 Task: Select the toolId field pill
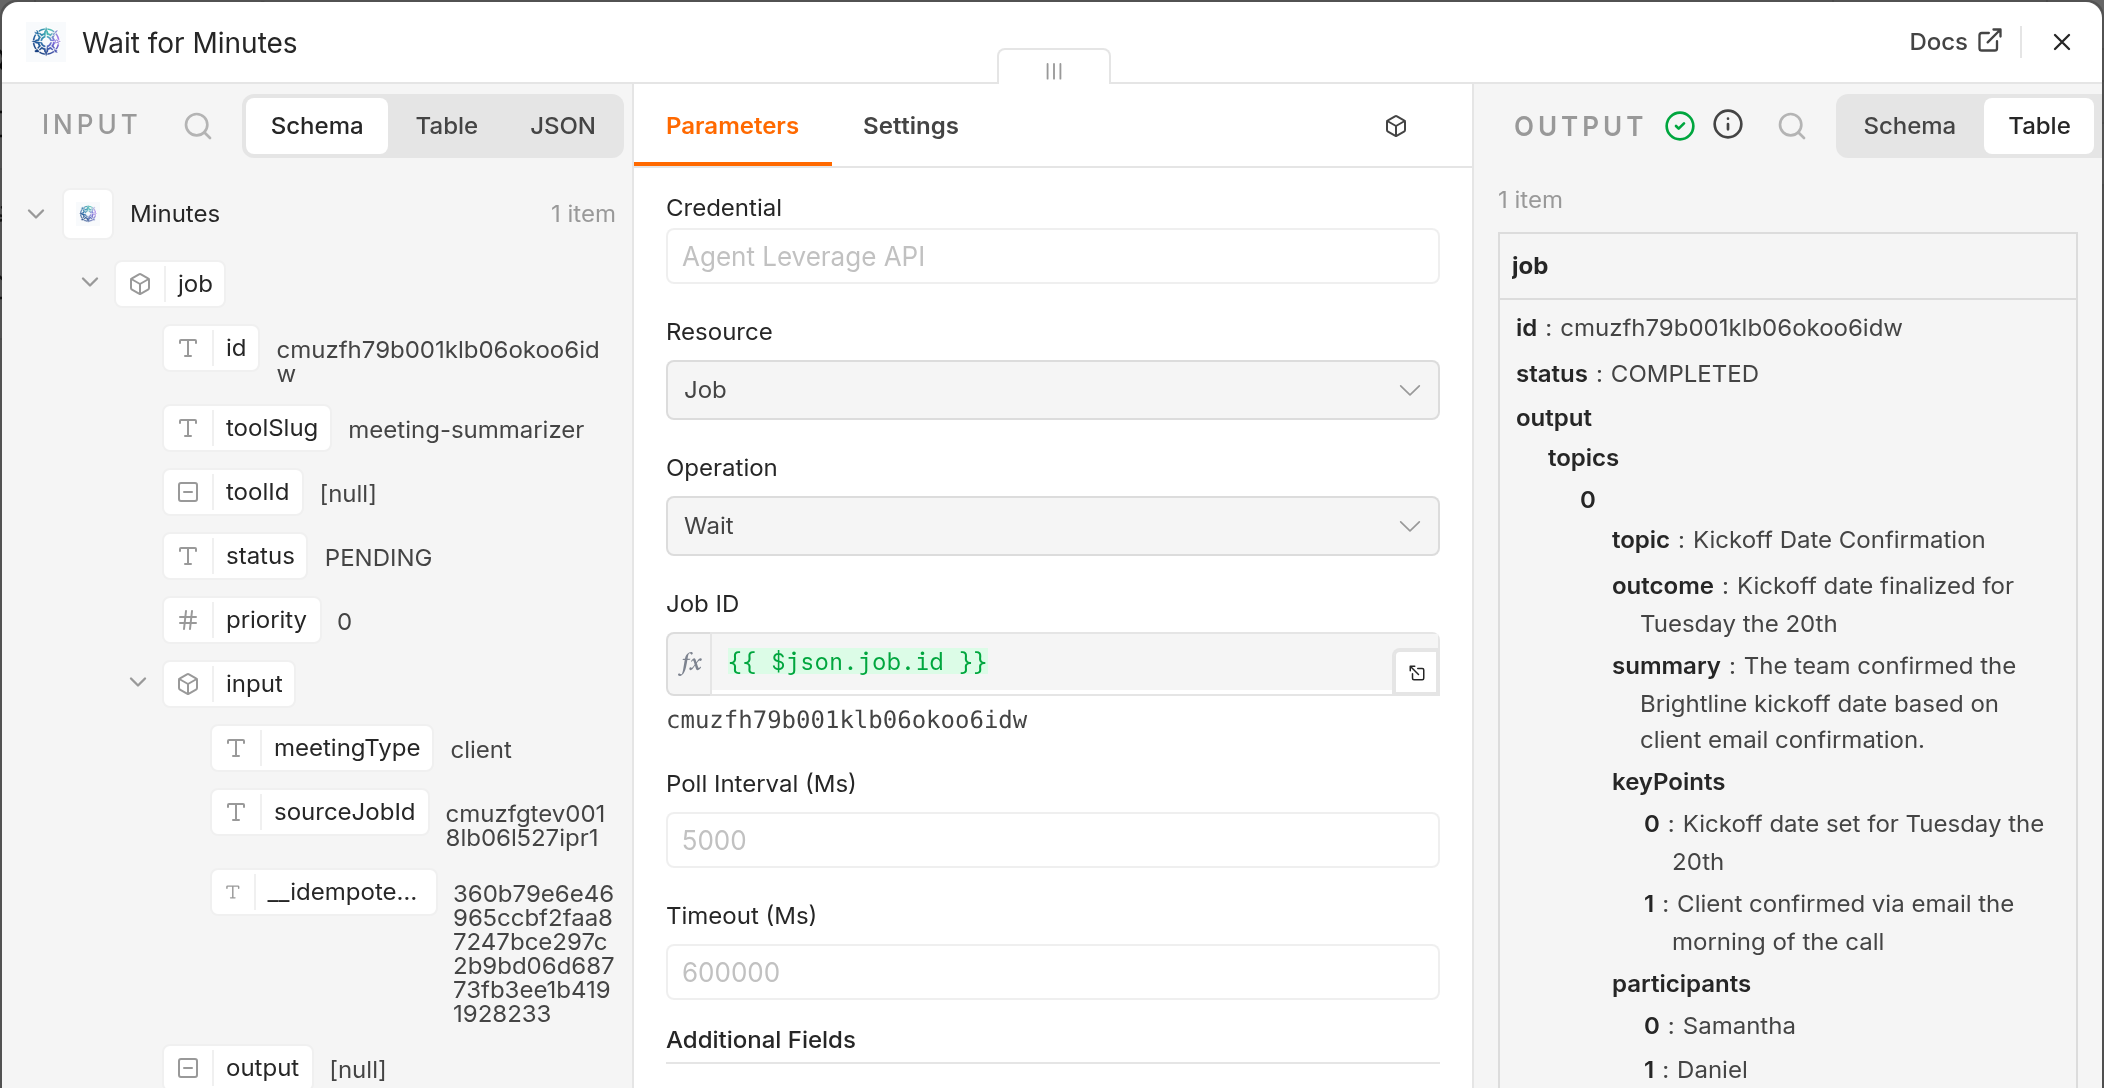[233, 492]
